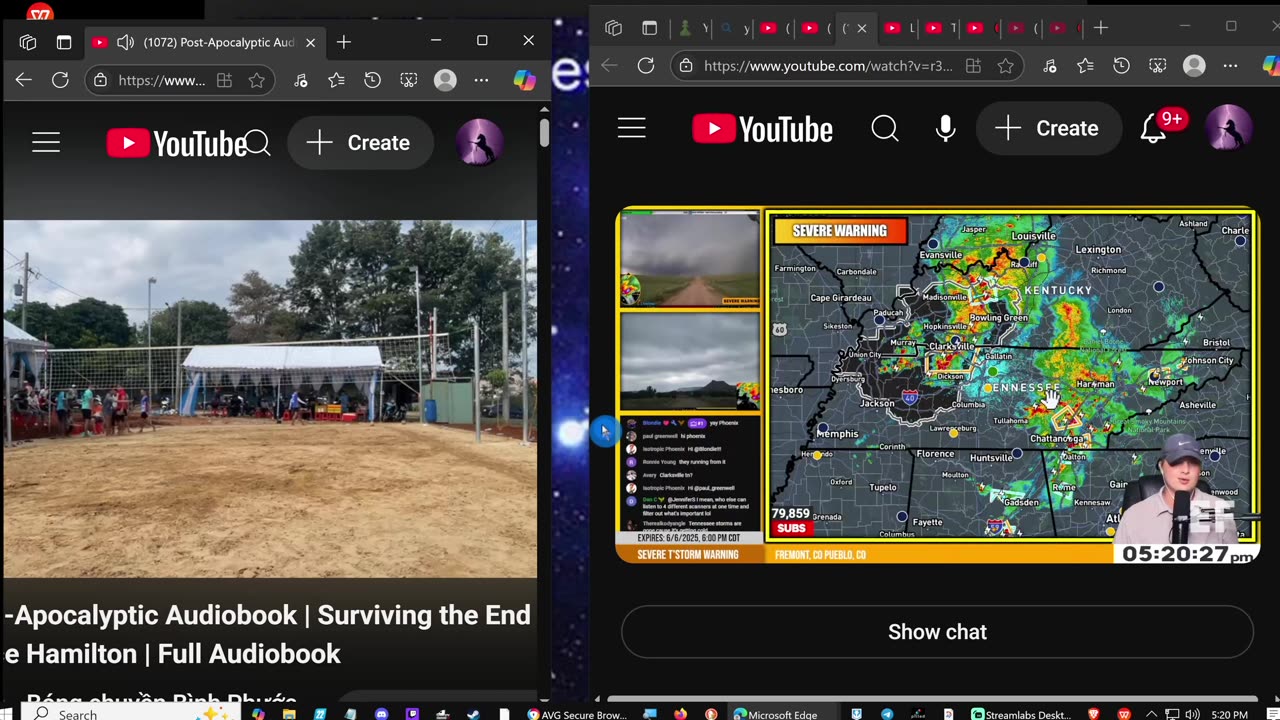
Task: Open Screenshot tool in right Edge window
Action: (1157, 66)
